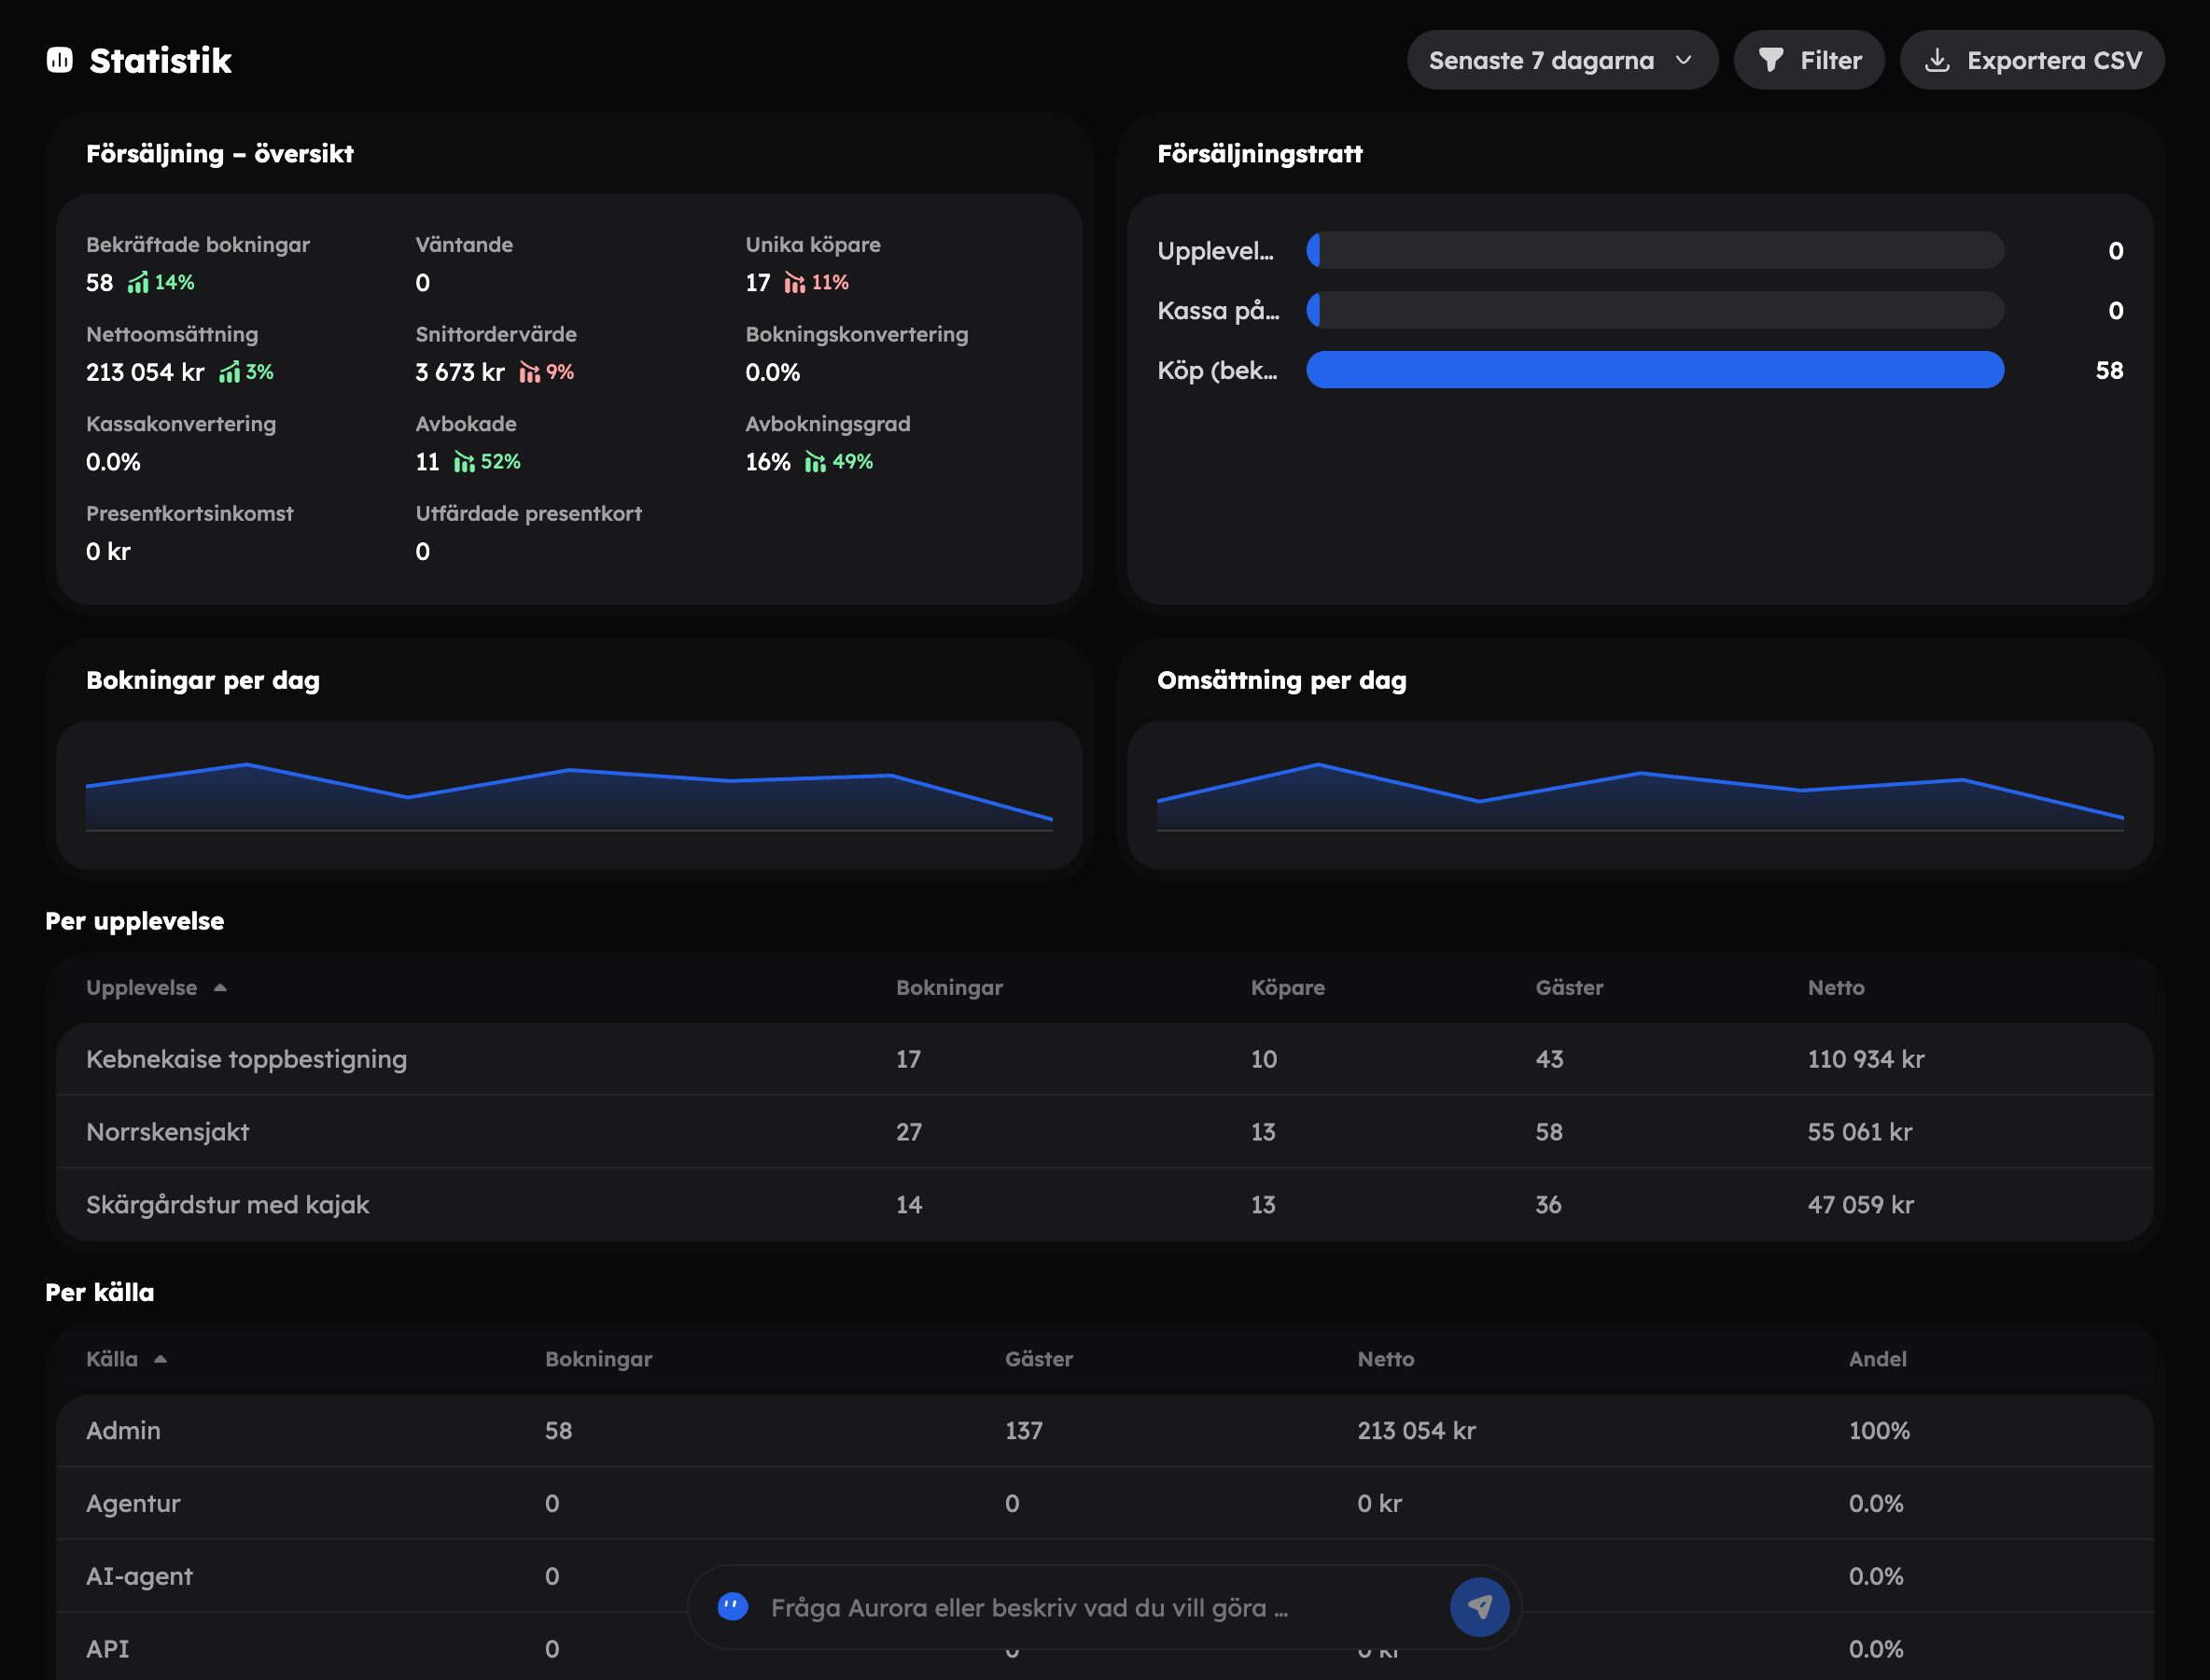This screenshot has width=2210, height=1680.
Task: Select the Admin source row
Action: click(x=1104, y=1431)
